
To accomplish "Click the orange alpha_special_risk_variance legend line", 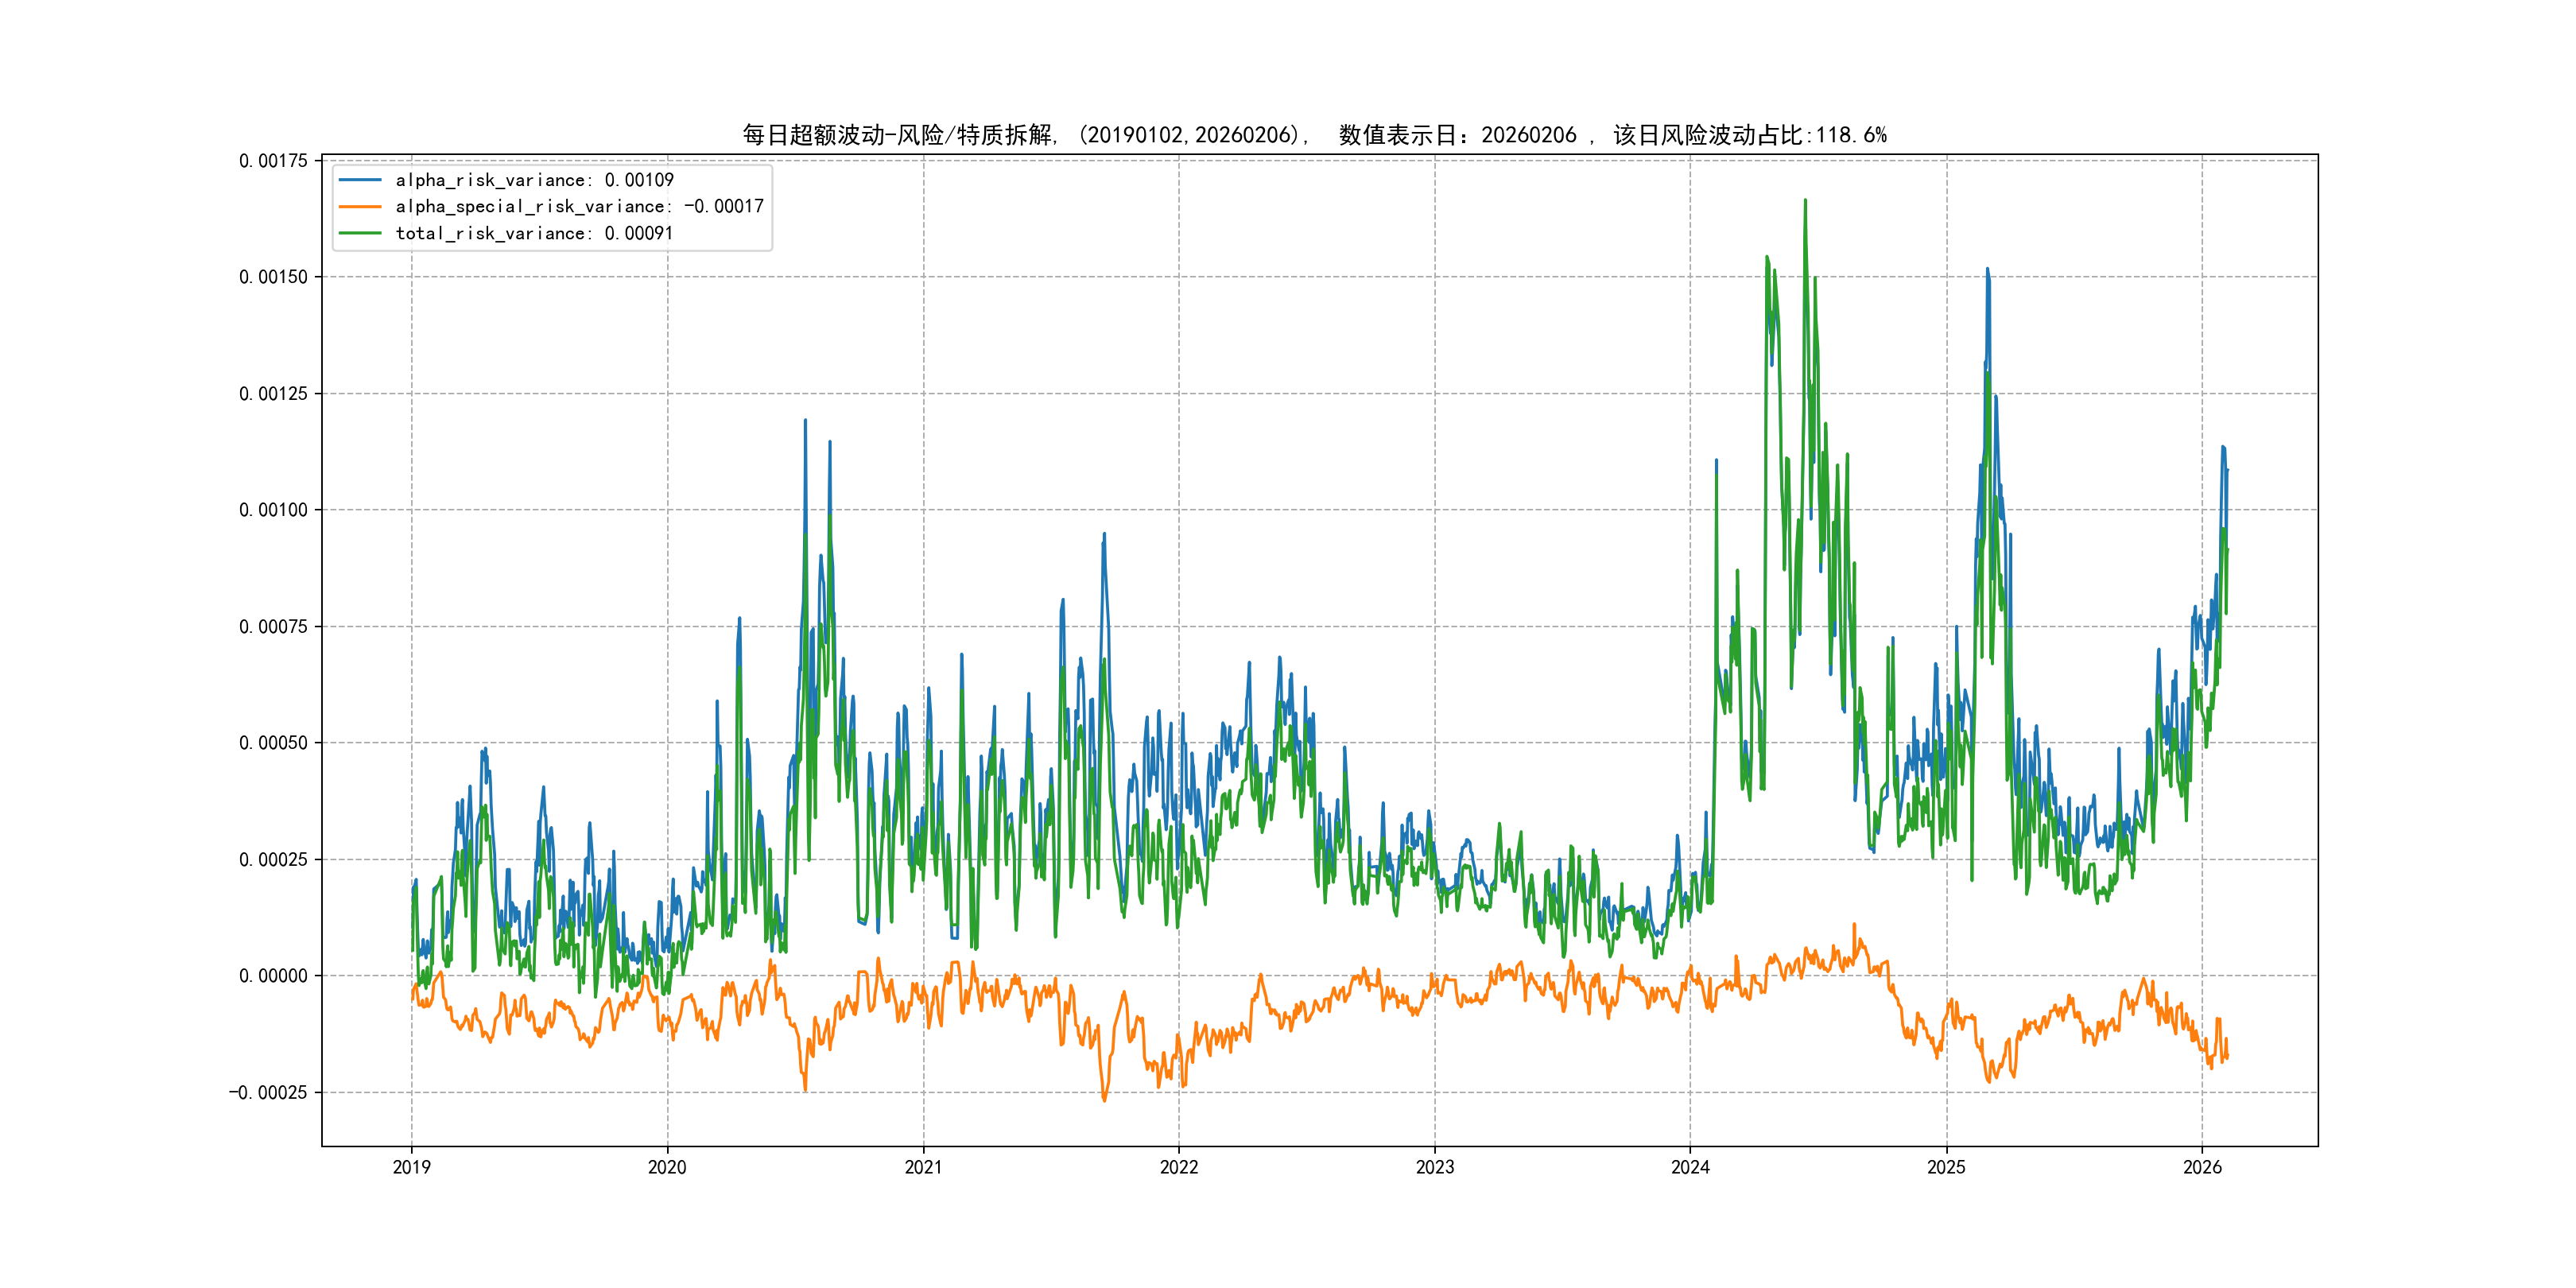I will (360, 207).
